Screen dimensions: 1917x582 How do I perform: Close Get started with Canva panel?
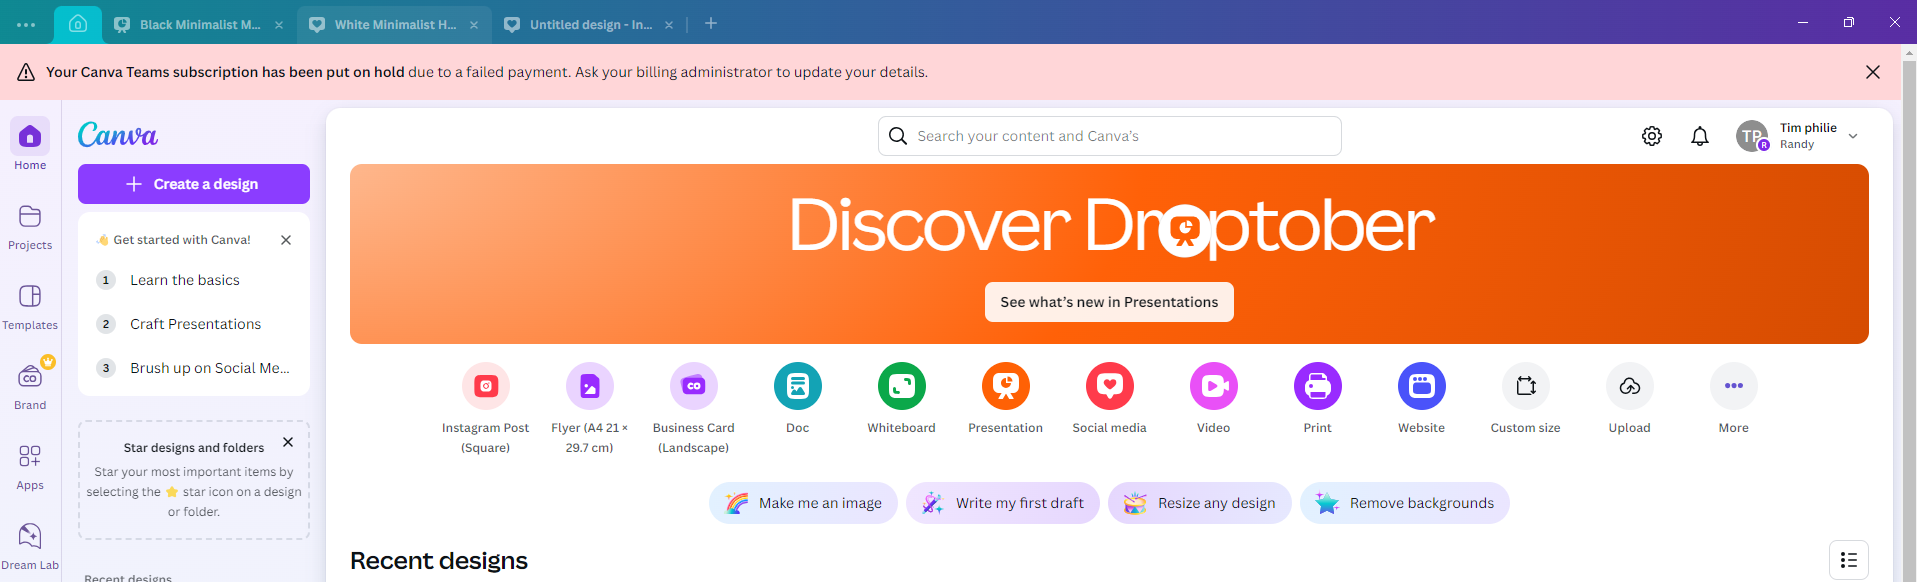286,240
